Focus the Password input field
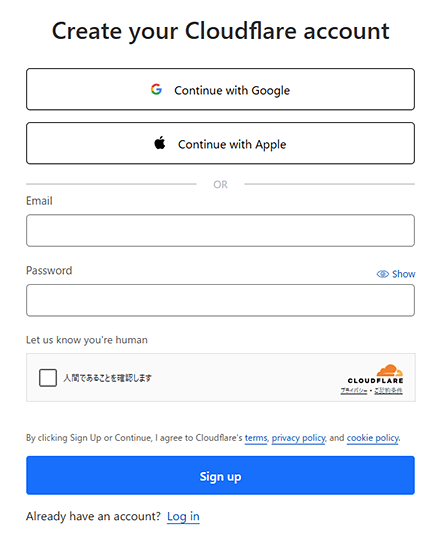The image size is (438, 542). [x=220, y=300]
